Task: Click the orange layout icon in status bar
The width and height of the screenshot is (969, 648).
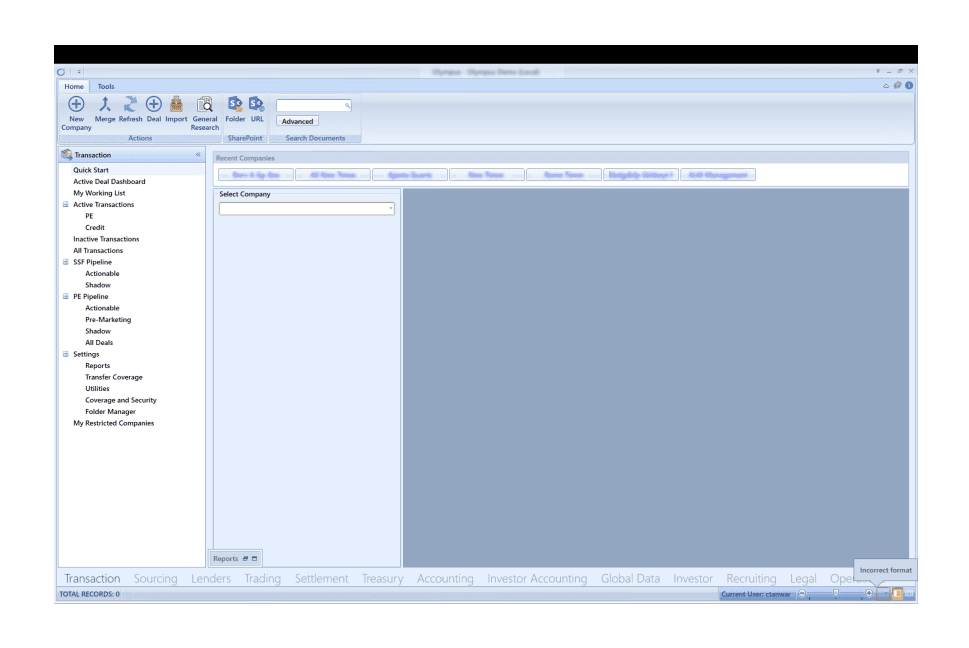Action: point(897,594)
